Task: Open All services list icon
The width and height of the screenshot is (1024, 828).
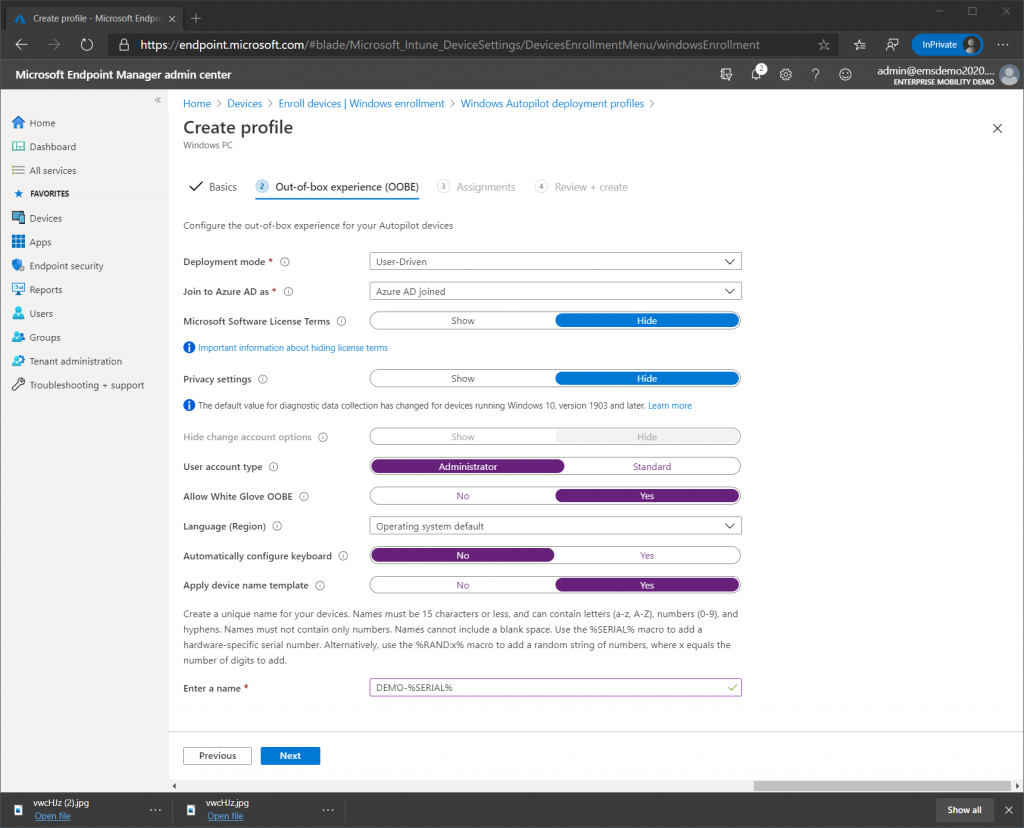Action: coord(18,170)
